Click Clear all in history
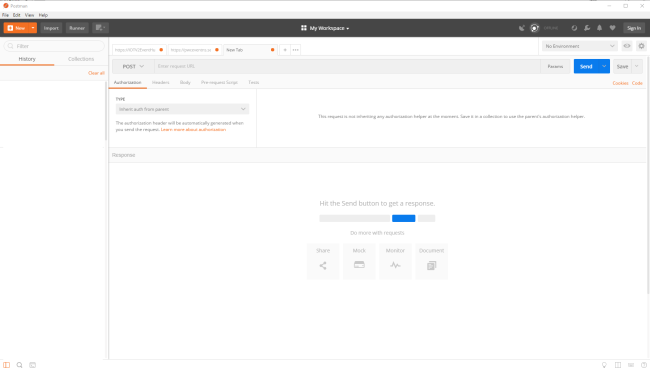This screenshot has height=369, width=650. tap(96, 73)
